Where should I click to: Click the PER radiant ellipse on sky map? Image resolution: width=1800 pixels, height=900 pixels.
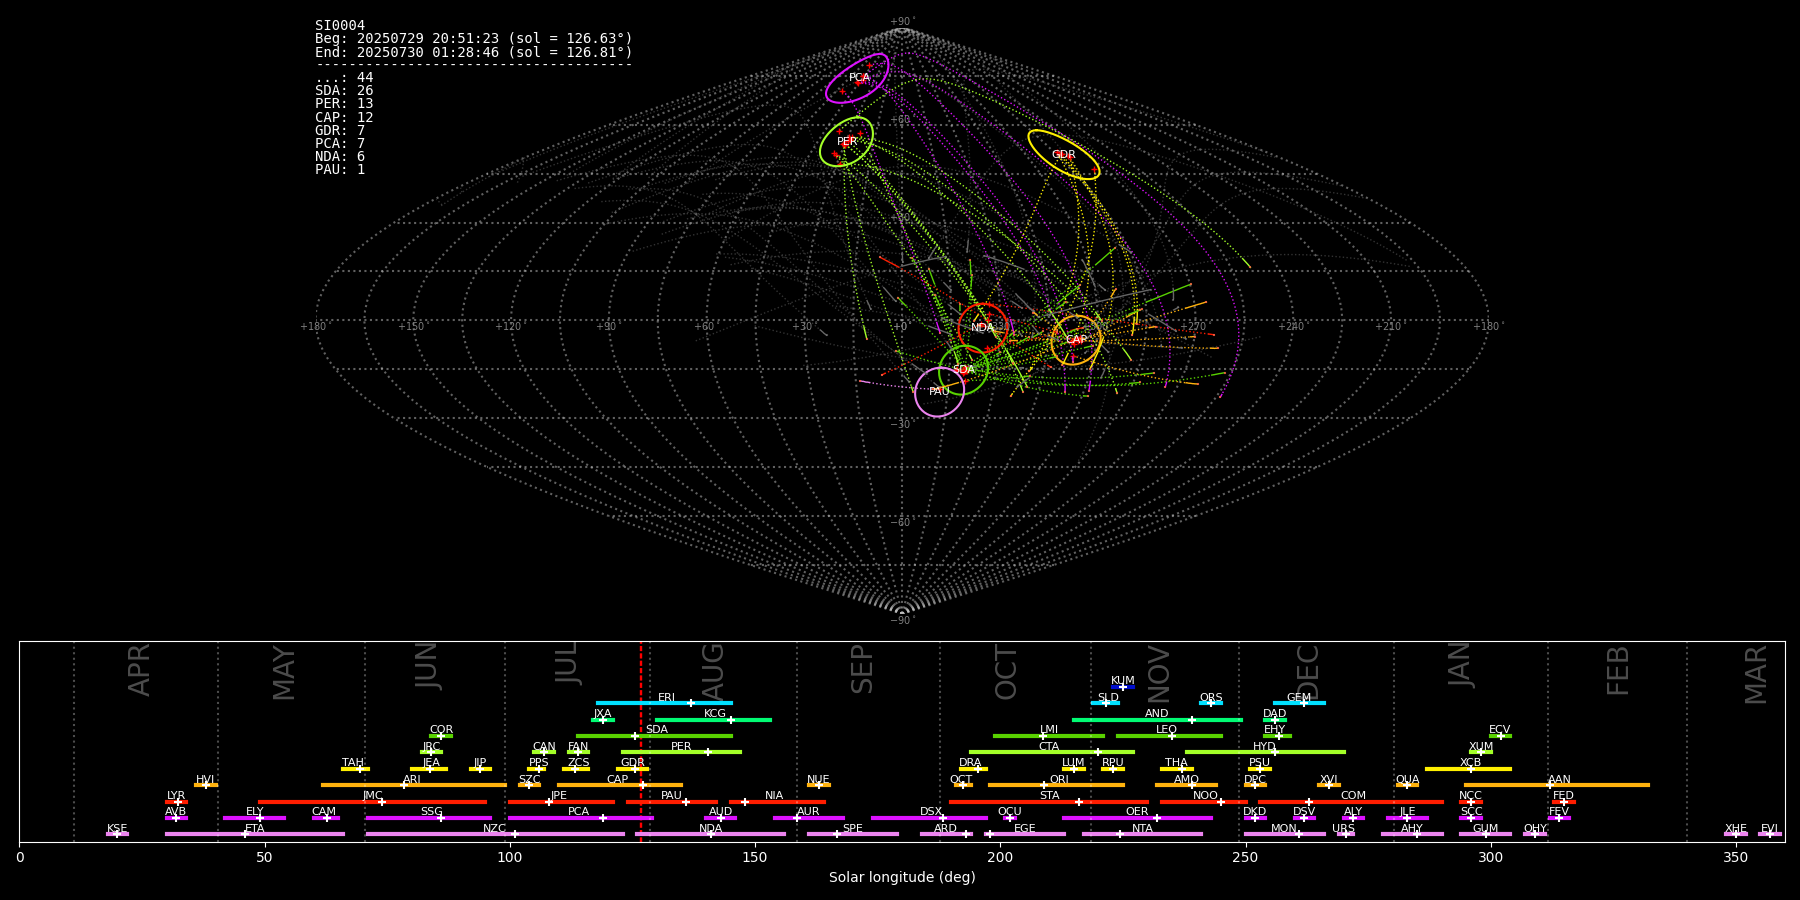point(846,142)
